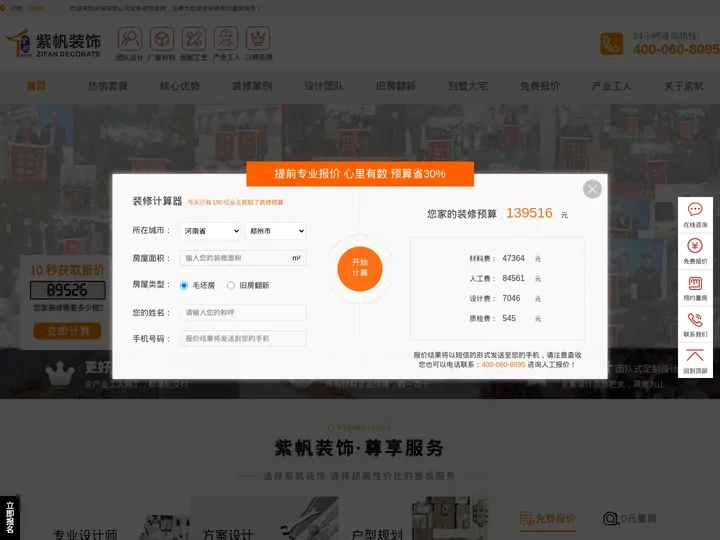
Task: Open 热销套餐 nav item
Action: pos(107,86)
